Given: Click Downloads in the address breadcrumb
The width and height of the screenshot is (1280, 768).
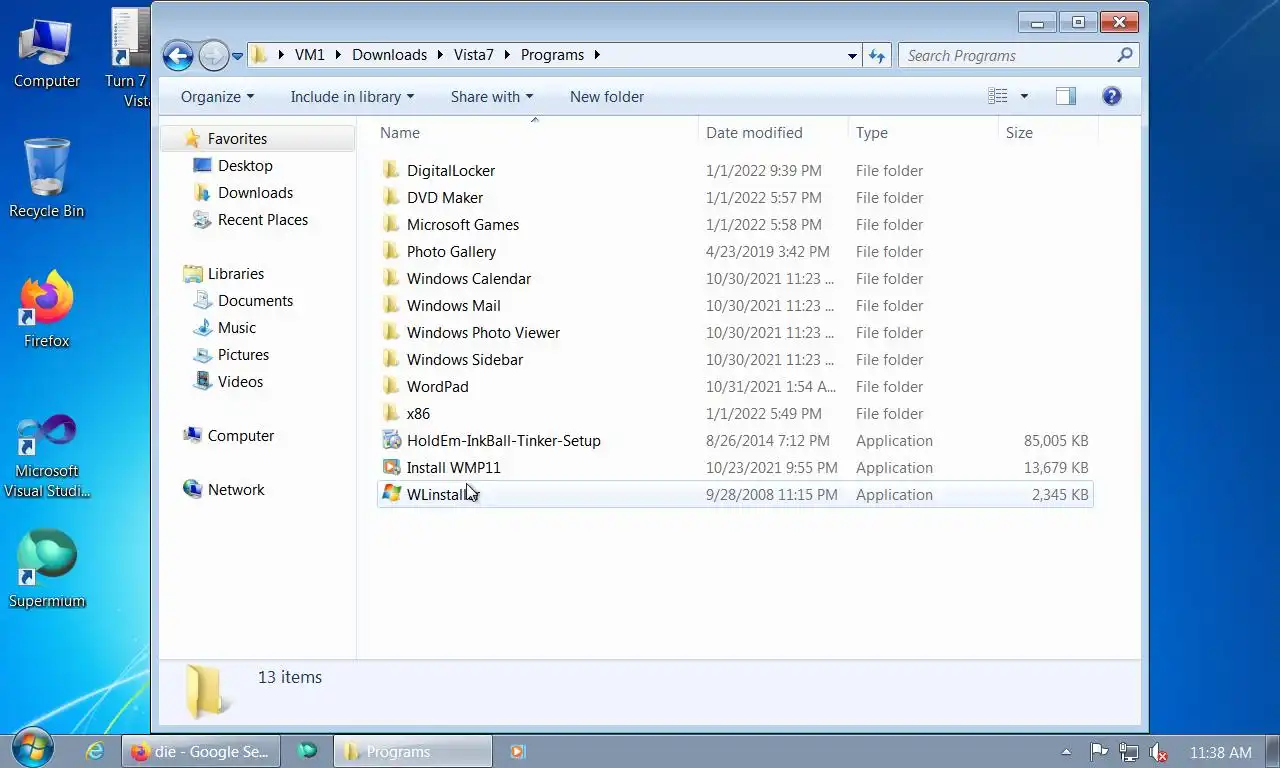Looking at the screenshot, I should point(389,55).
